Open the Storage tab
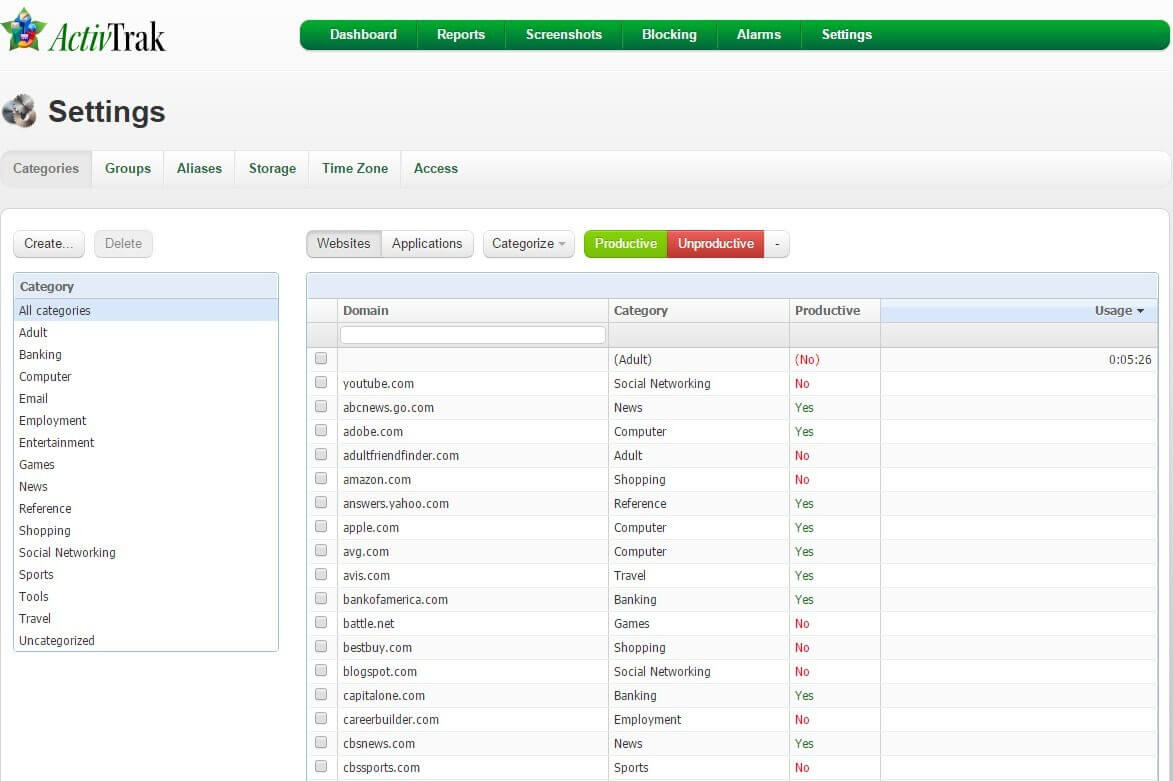The image size is (1173, 781). 272,168
